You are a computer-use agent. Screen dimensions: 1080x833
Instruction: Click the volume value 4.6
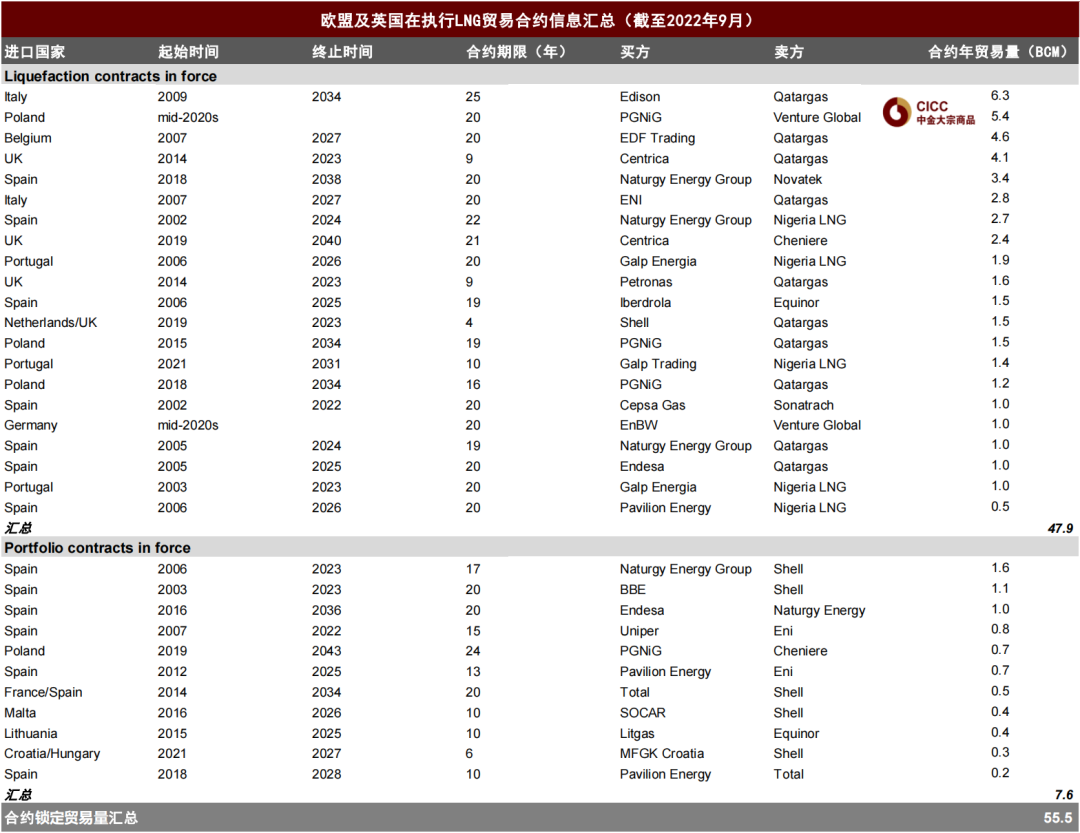click(x=1000, y=136)
